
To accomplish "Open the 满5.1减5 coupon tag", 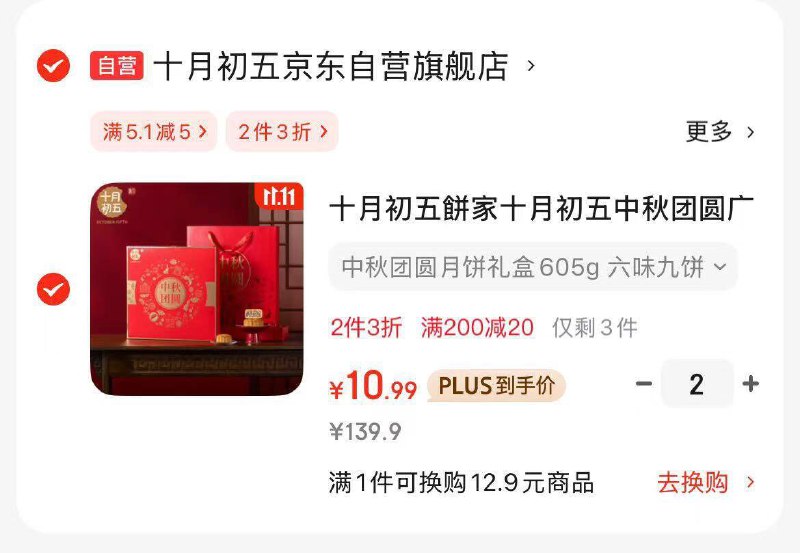I will 154,132.
